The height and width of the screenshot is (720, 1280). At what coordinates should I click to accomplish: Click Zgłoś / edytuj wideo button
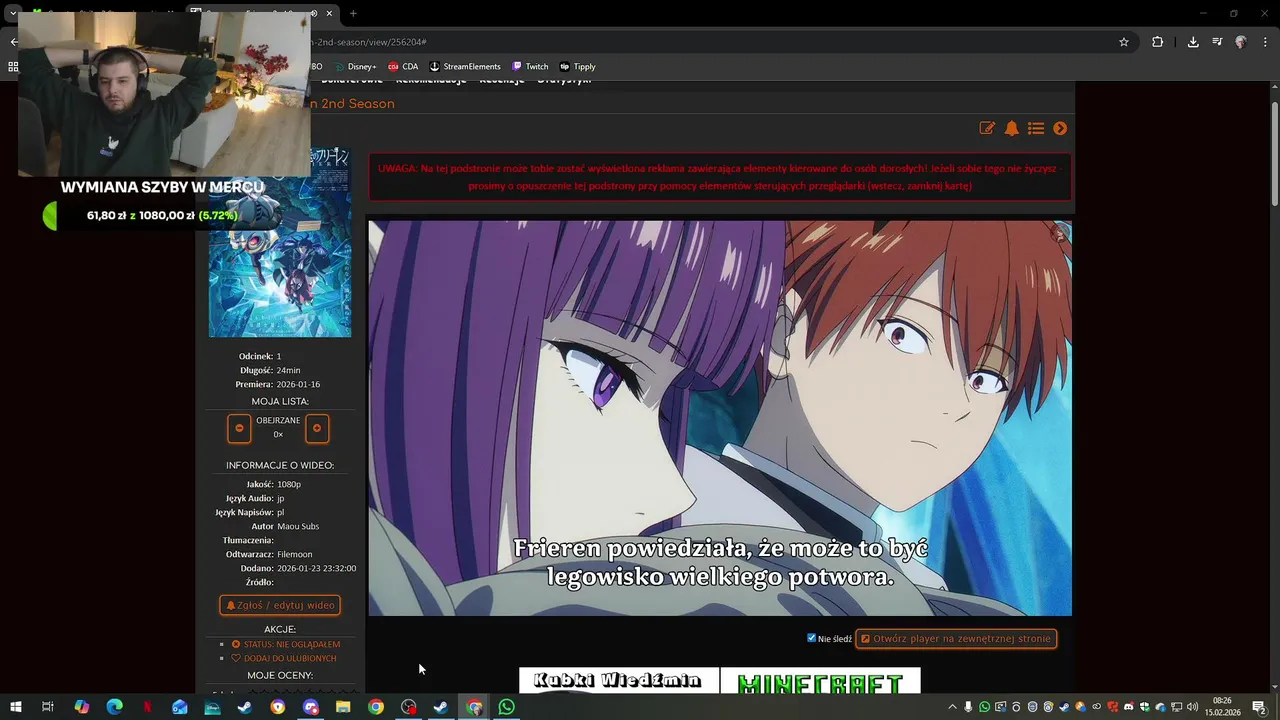[x=280, y=605]
